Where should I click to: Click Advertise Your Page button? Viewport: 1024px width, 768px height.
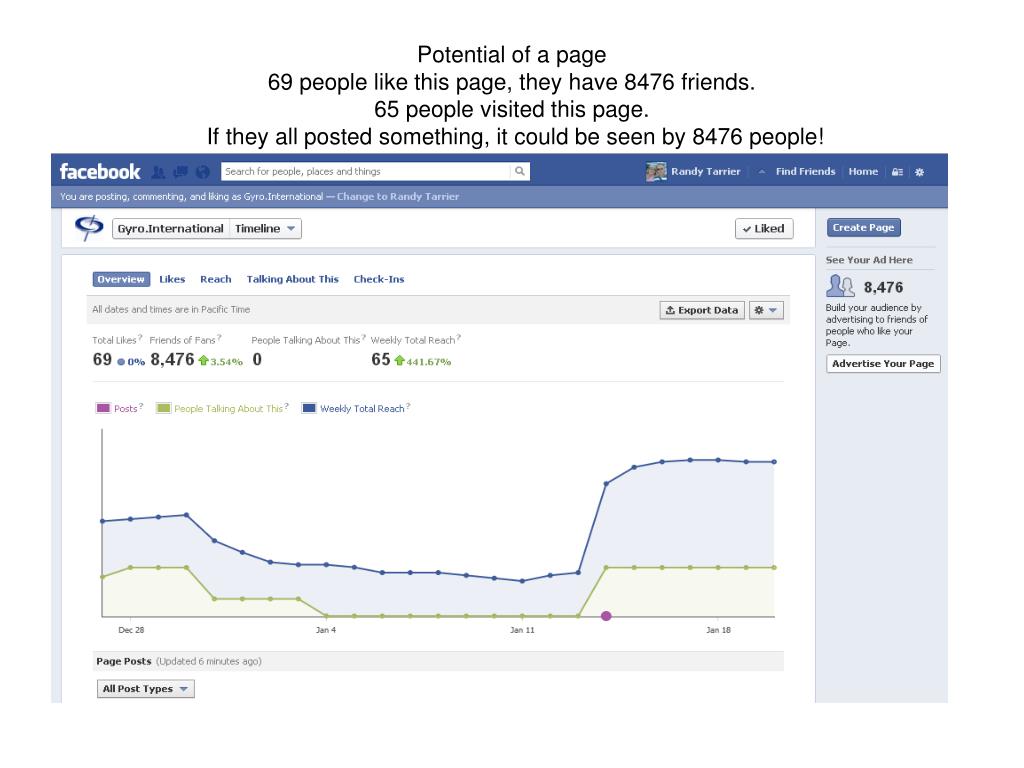coord(883,364)
